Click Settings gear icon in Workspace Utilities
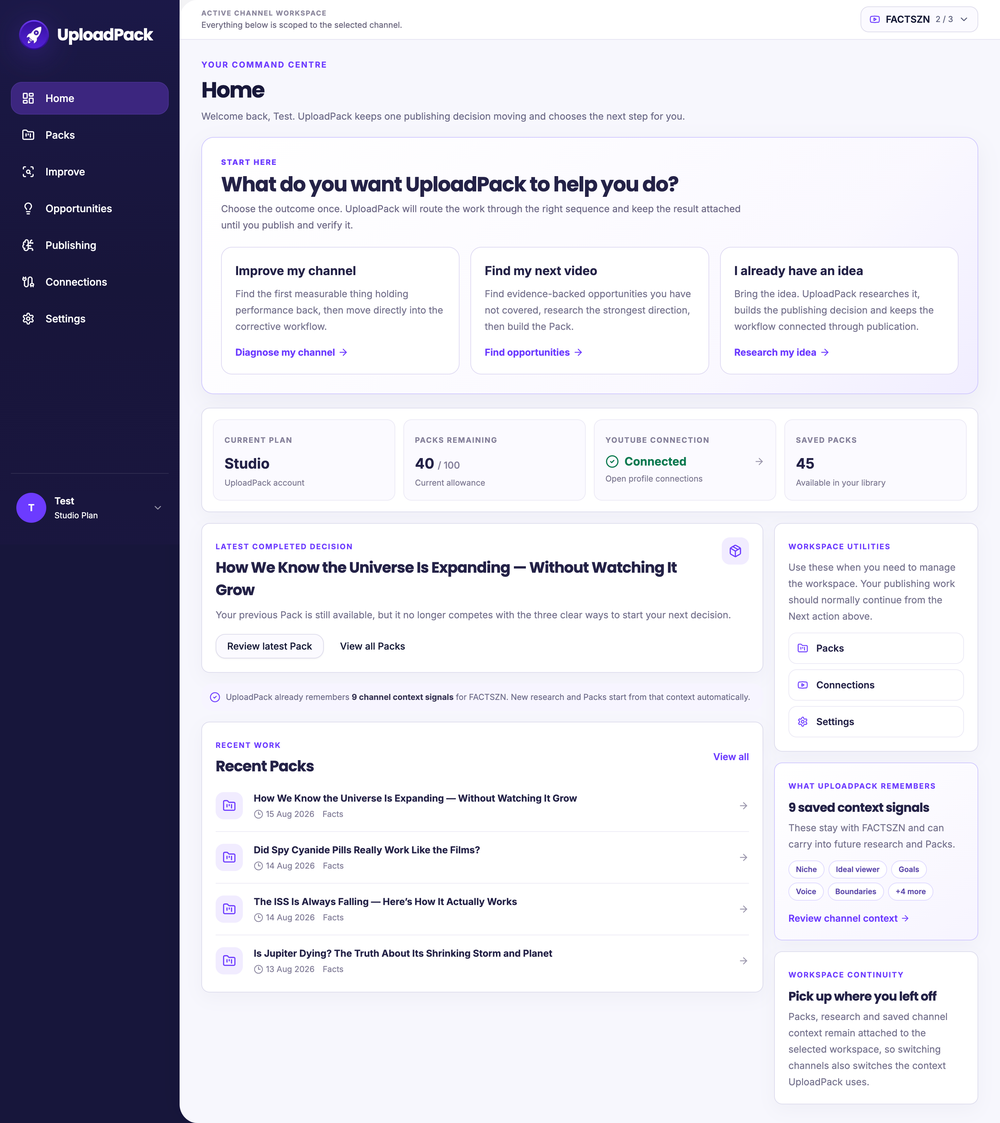This screenshot has width=1000, height=1123. (x=803, y=722)
